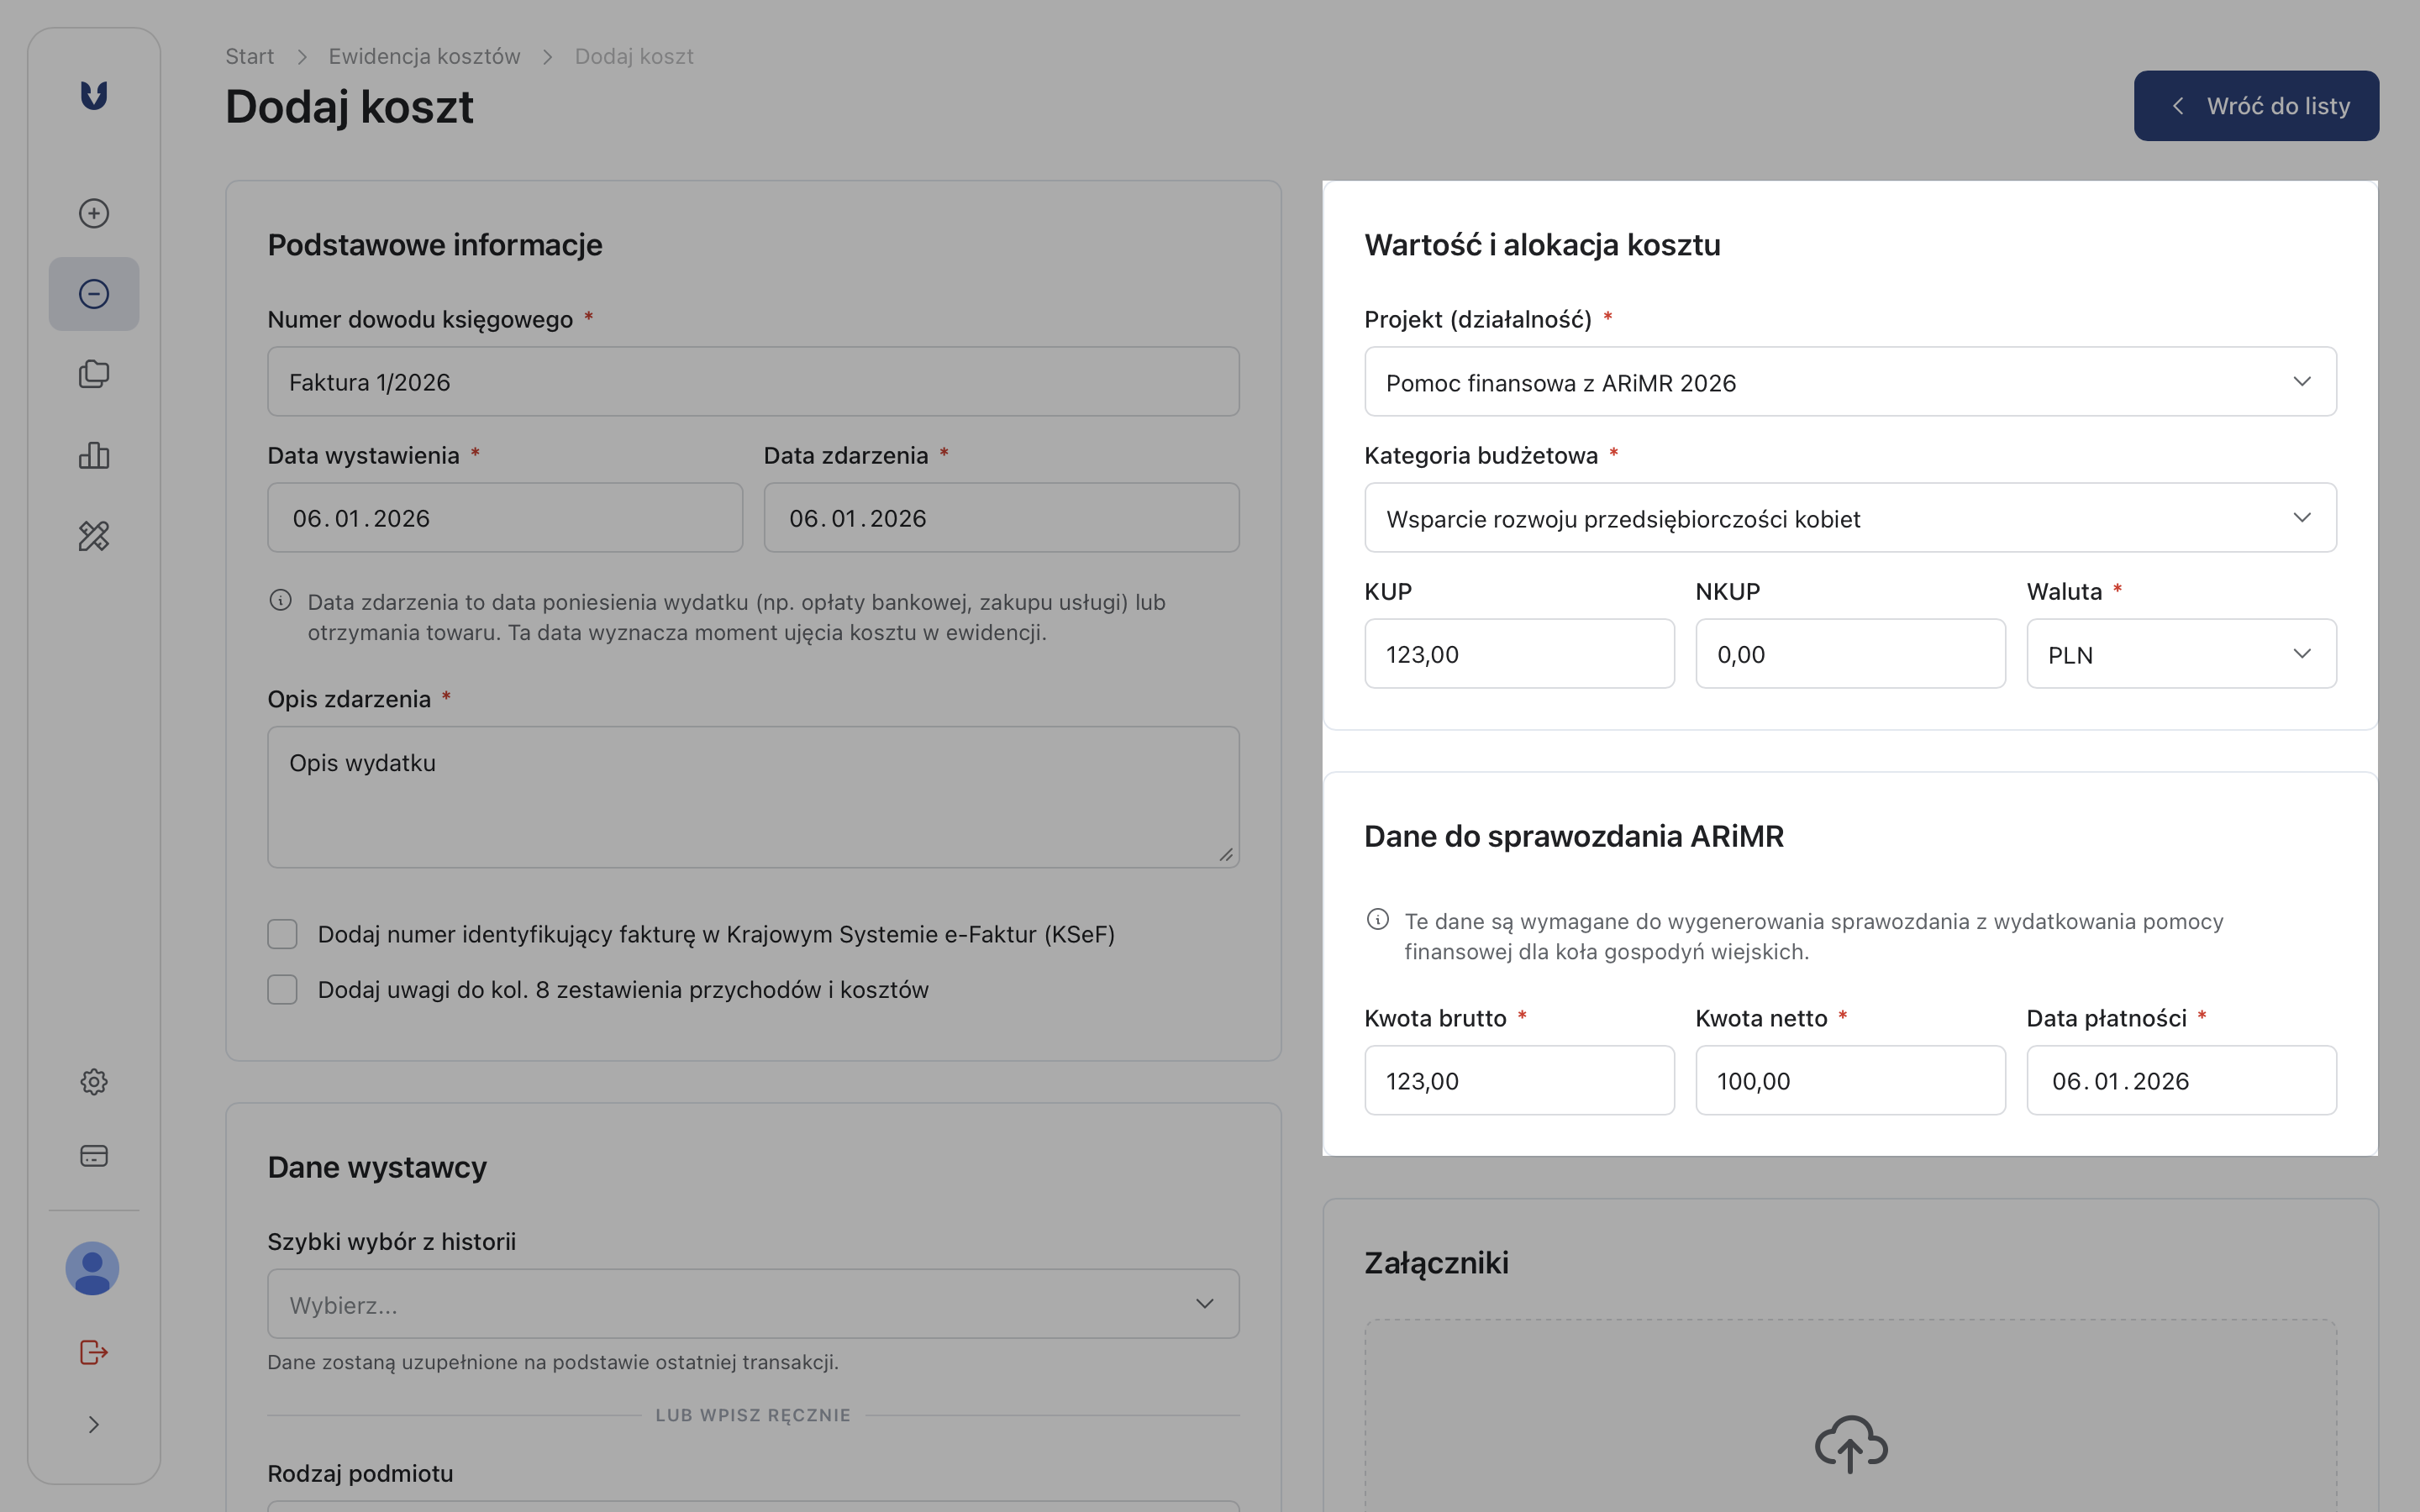Open the minus circle costs sidebar icon
Screen dimensions: 2420x1512
94,294
